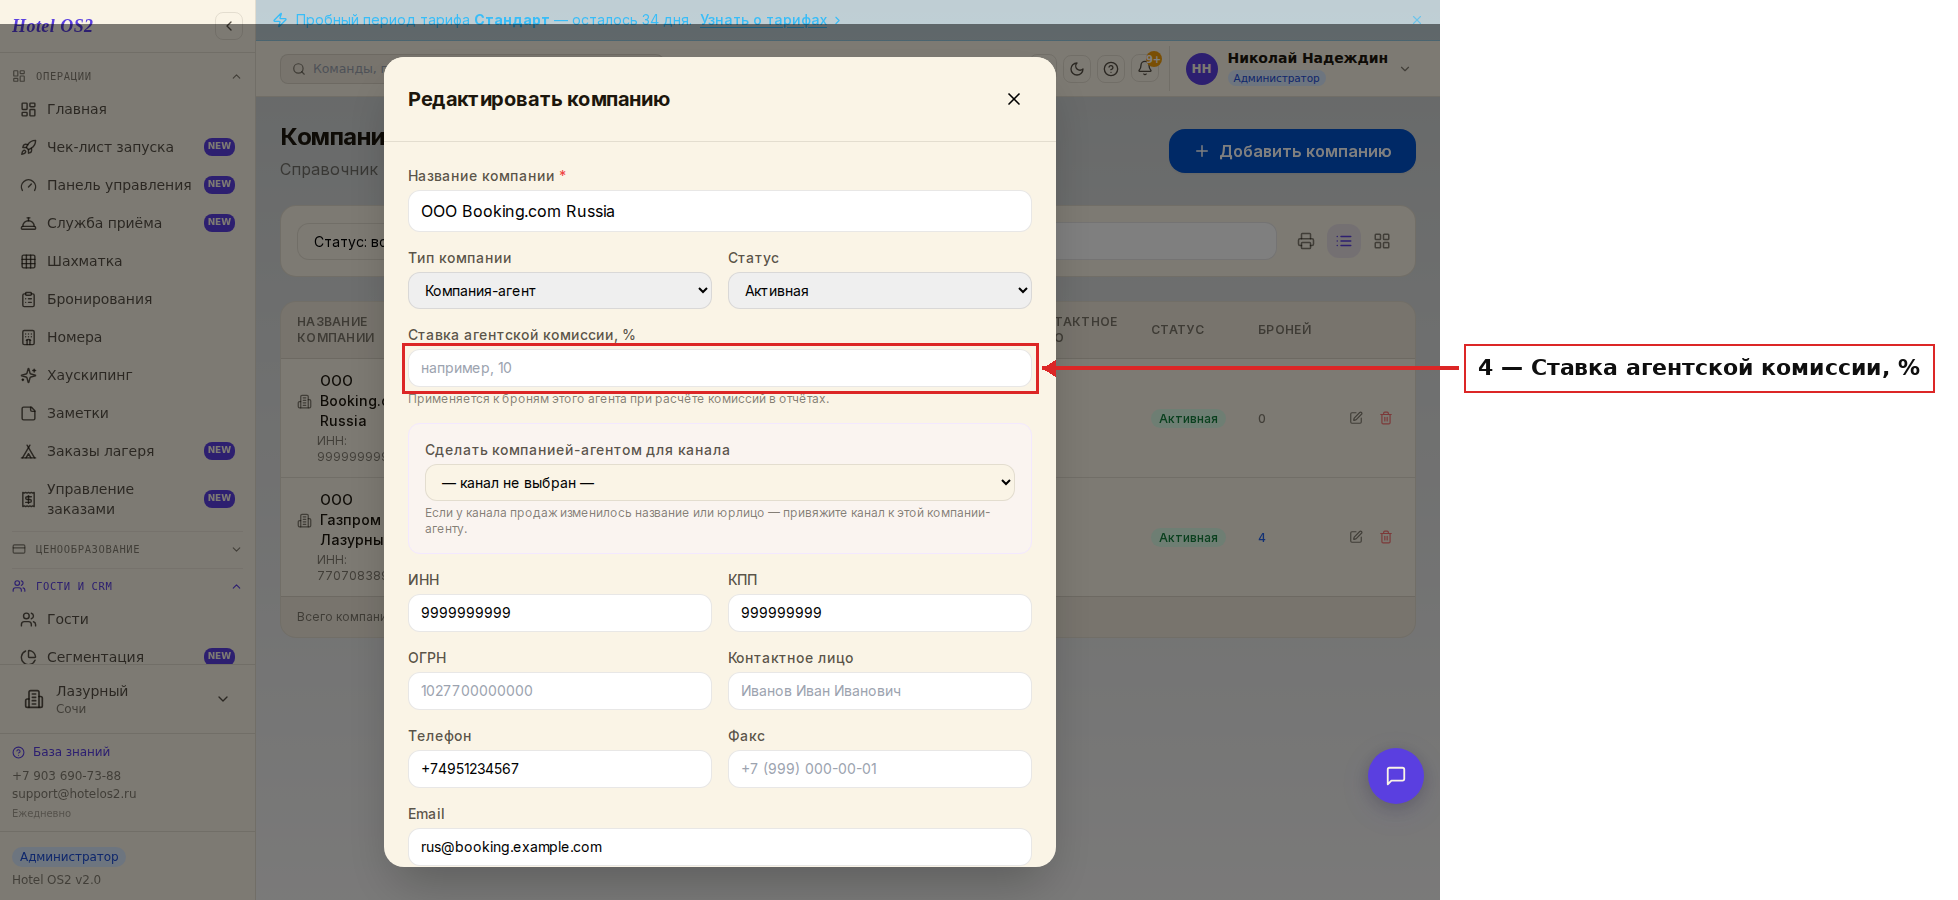1958x900 pixels.
Task: Open the chat widget button
Action: [1396, 776]
